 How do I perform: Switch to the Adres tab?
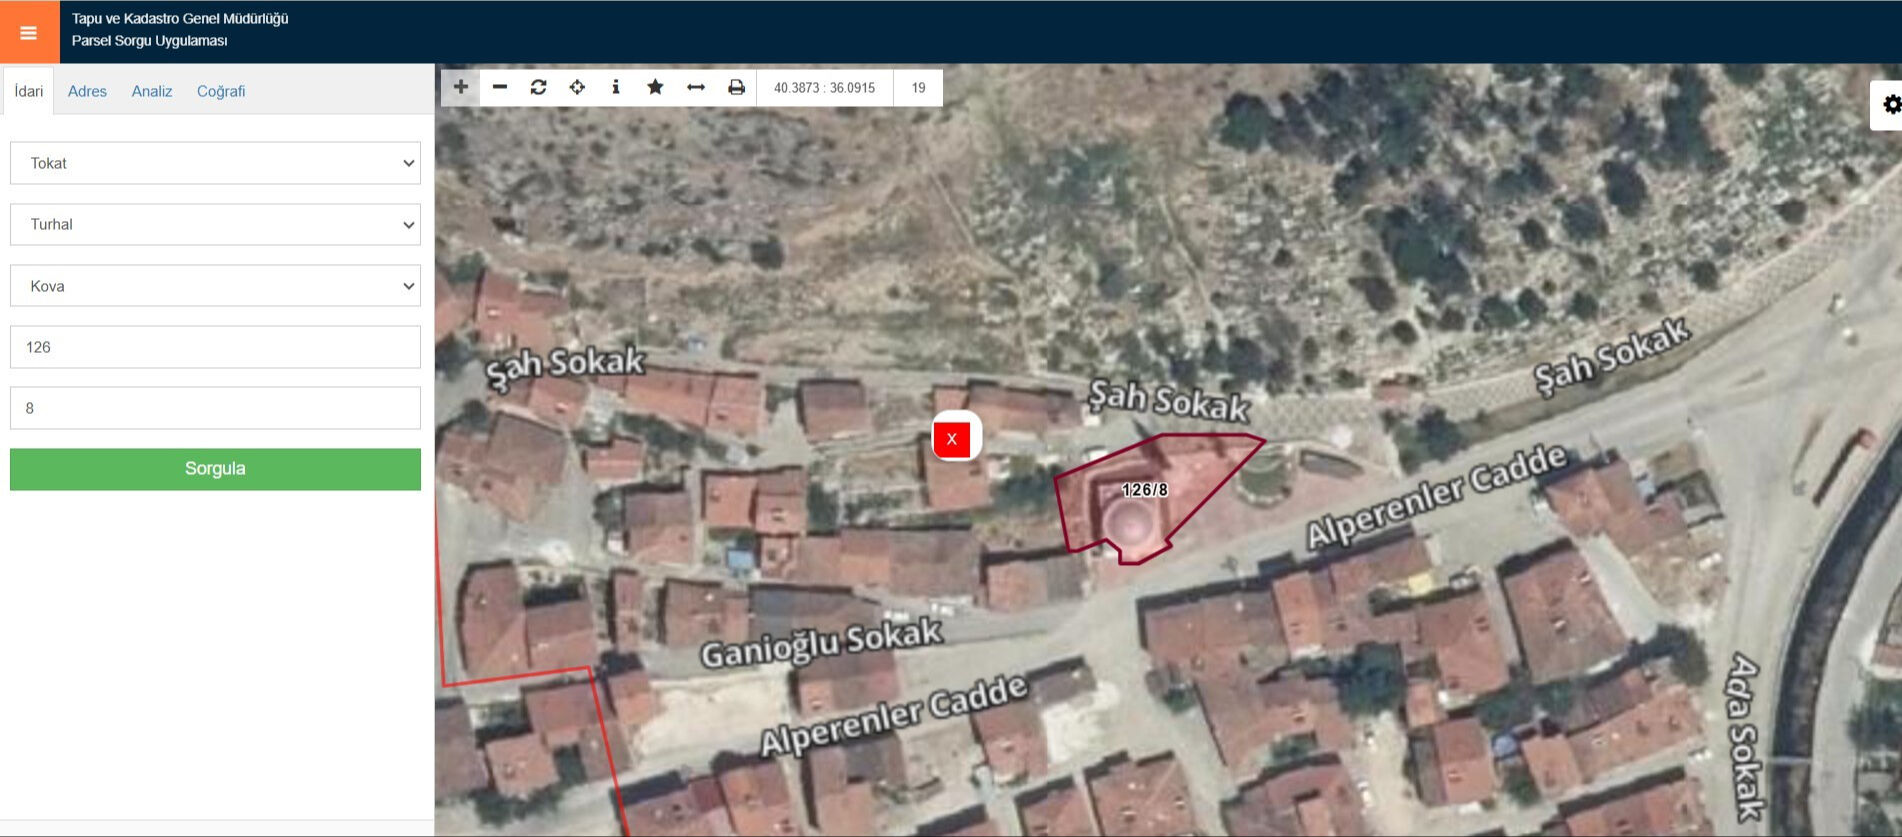(87, 91)
